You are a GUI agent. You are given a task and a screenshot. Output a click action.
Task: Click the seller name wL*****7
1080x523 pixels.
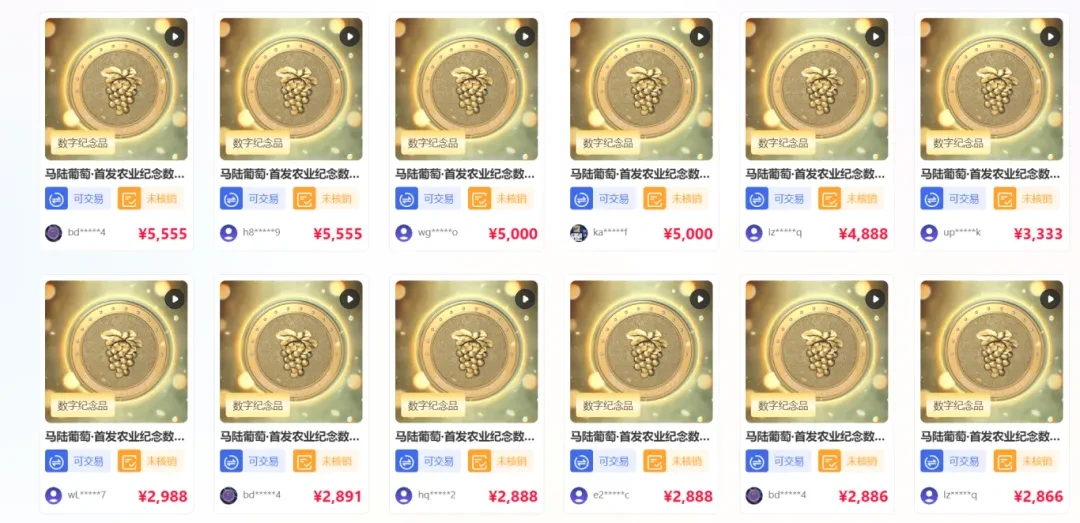pyautogui.click(x=87, y=496)
